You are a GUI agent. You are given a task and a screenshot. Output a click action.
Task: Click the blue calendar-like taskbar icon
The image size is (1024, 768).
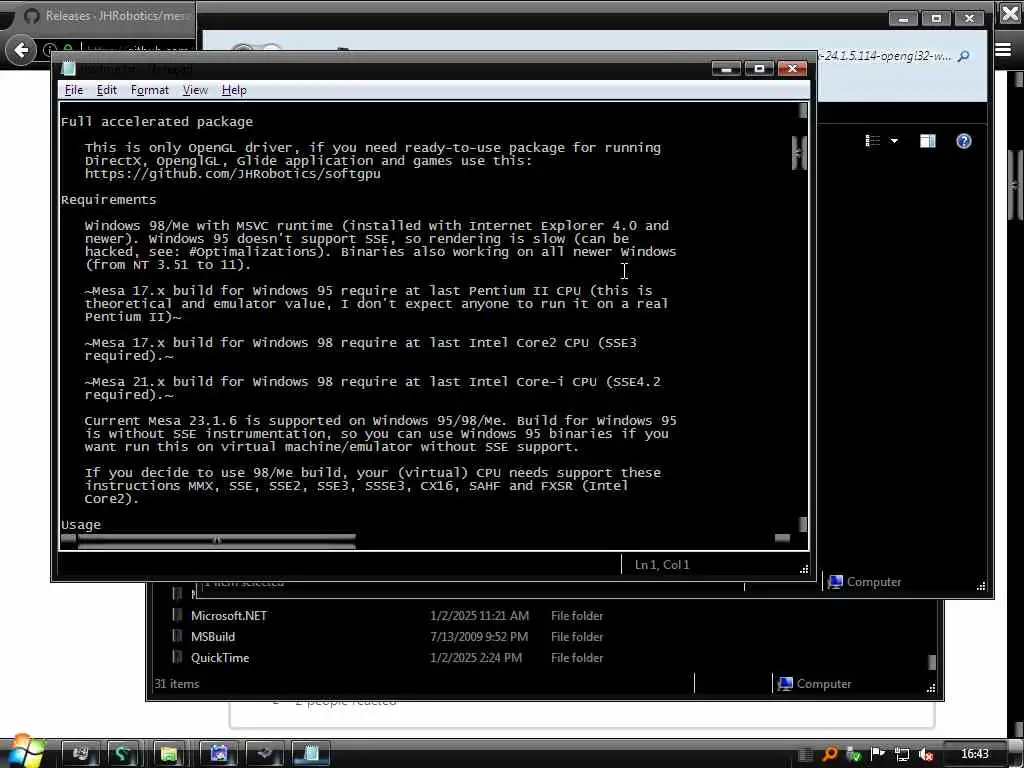[217, 754]
